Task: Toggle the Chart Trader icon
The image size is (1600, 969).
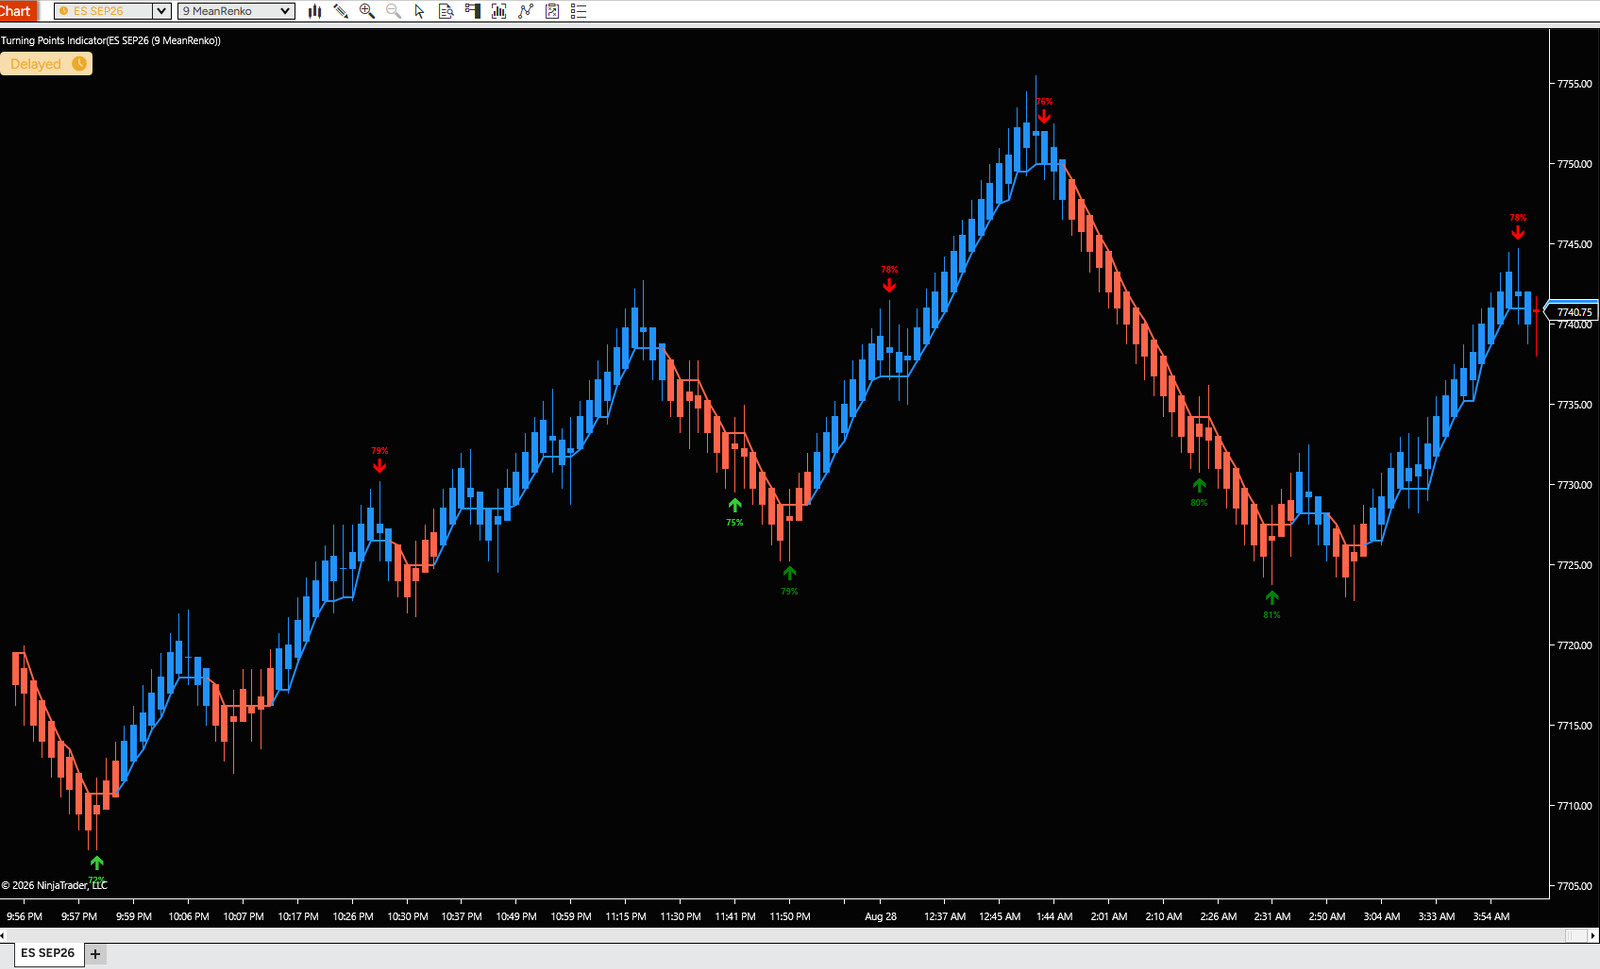Action: (473, 11)
